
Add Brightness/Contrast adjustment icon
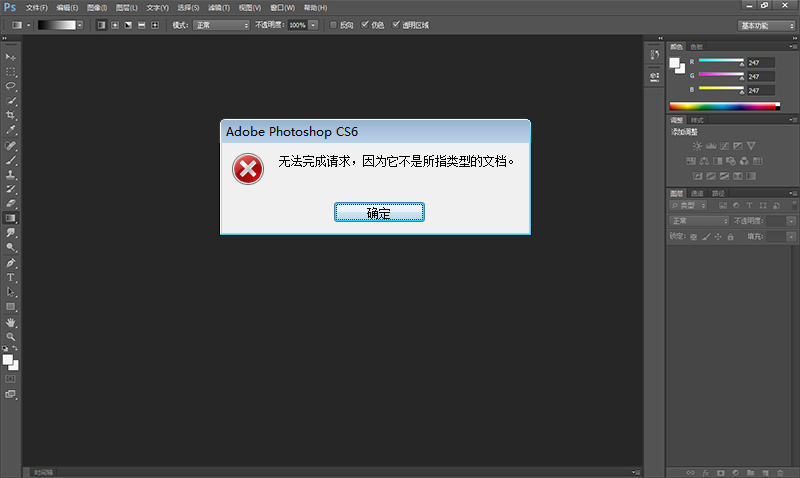click(x=697, y=146)
